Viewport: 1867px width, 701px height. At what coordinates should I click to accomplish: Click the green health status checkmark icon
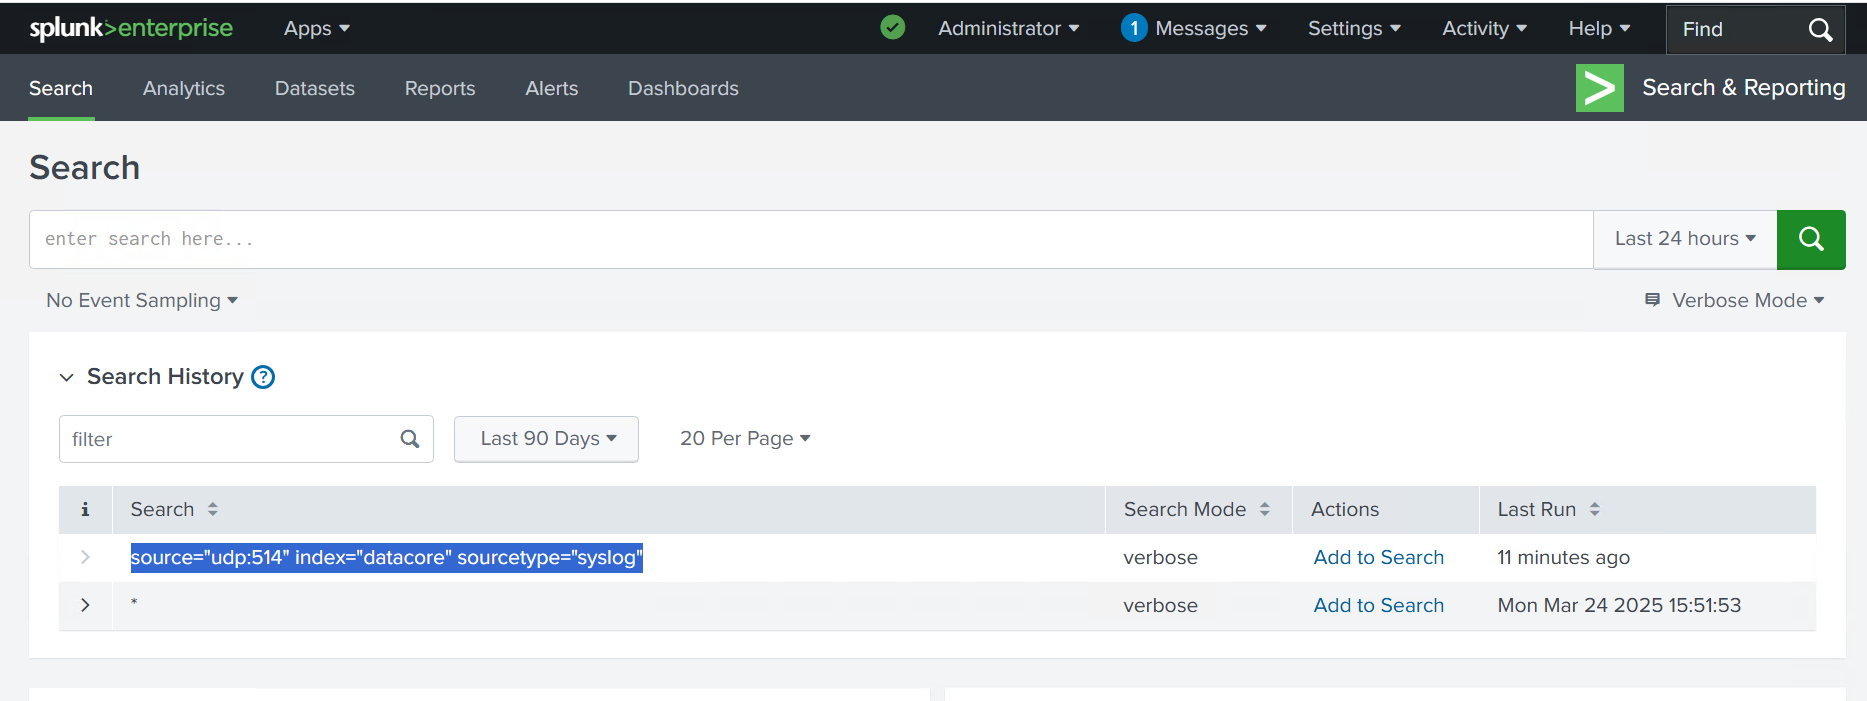click(892, 28)
